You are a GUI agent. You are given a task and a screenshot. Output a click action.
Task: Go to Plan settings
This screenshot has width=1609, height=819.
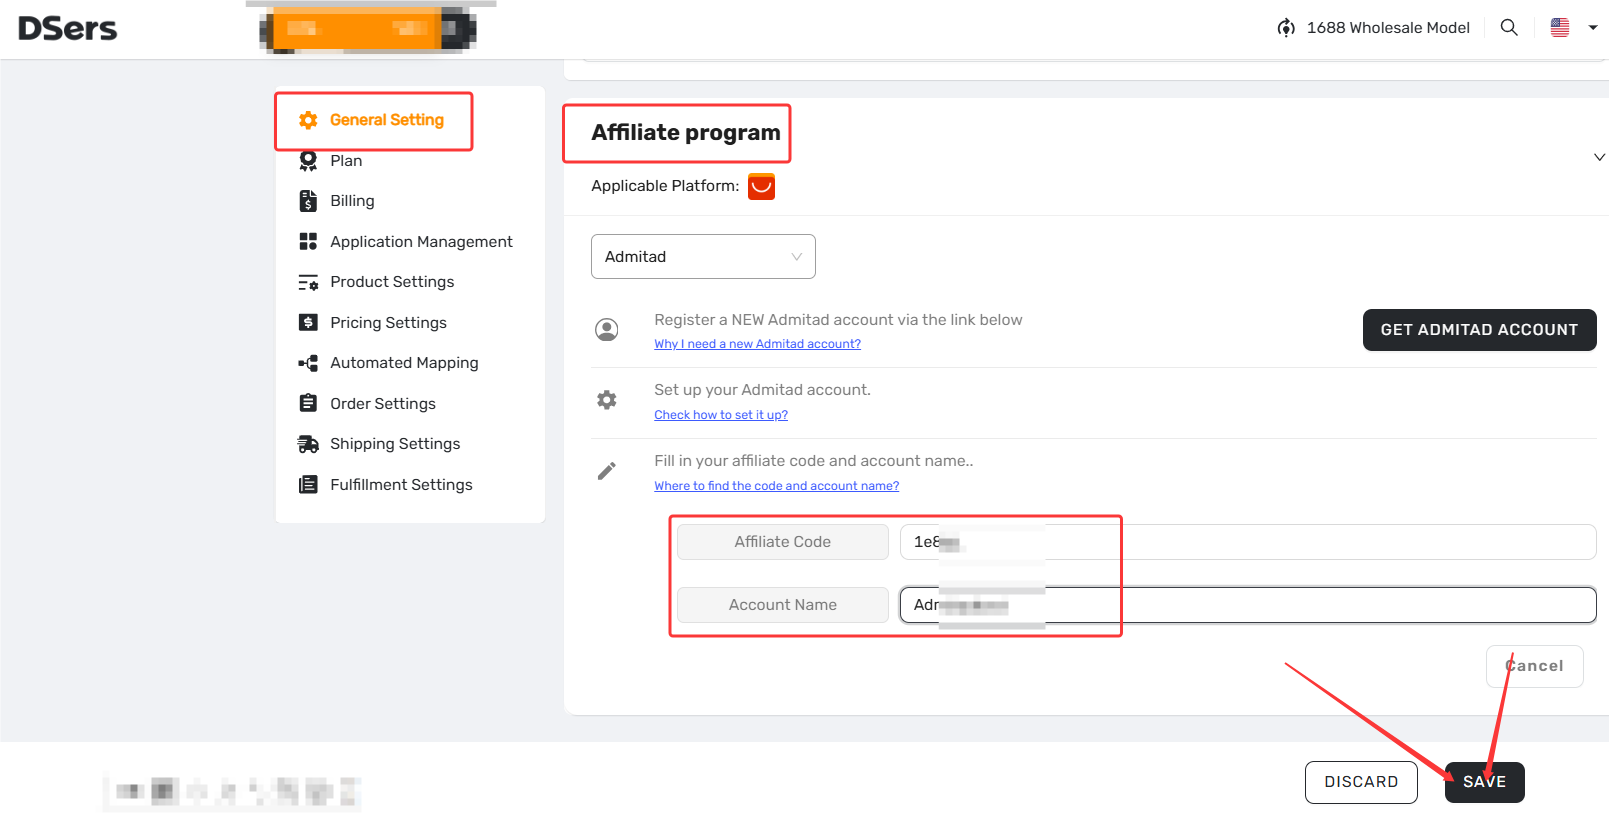pyautogui.click(x=346, y=161)
